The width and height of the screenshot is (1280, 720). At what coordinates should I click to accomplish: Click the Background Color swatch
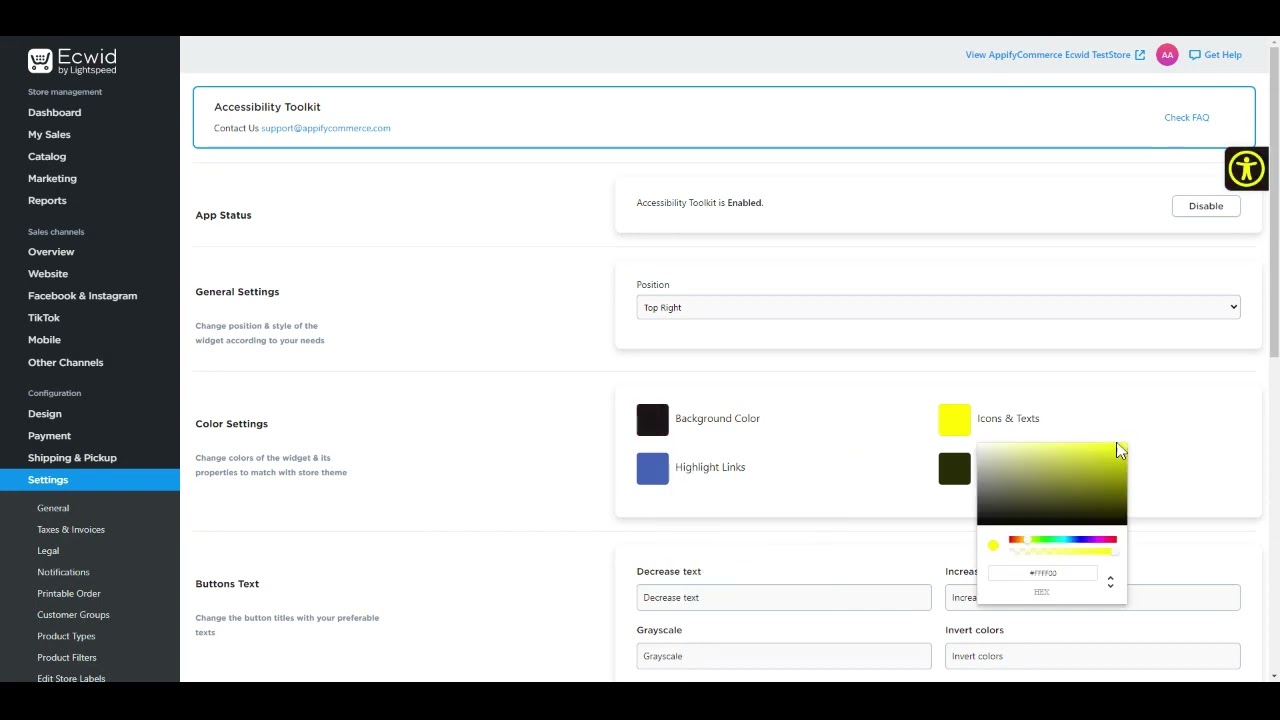[x=652, y=420]
